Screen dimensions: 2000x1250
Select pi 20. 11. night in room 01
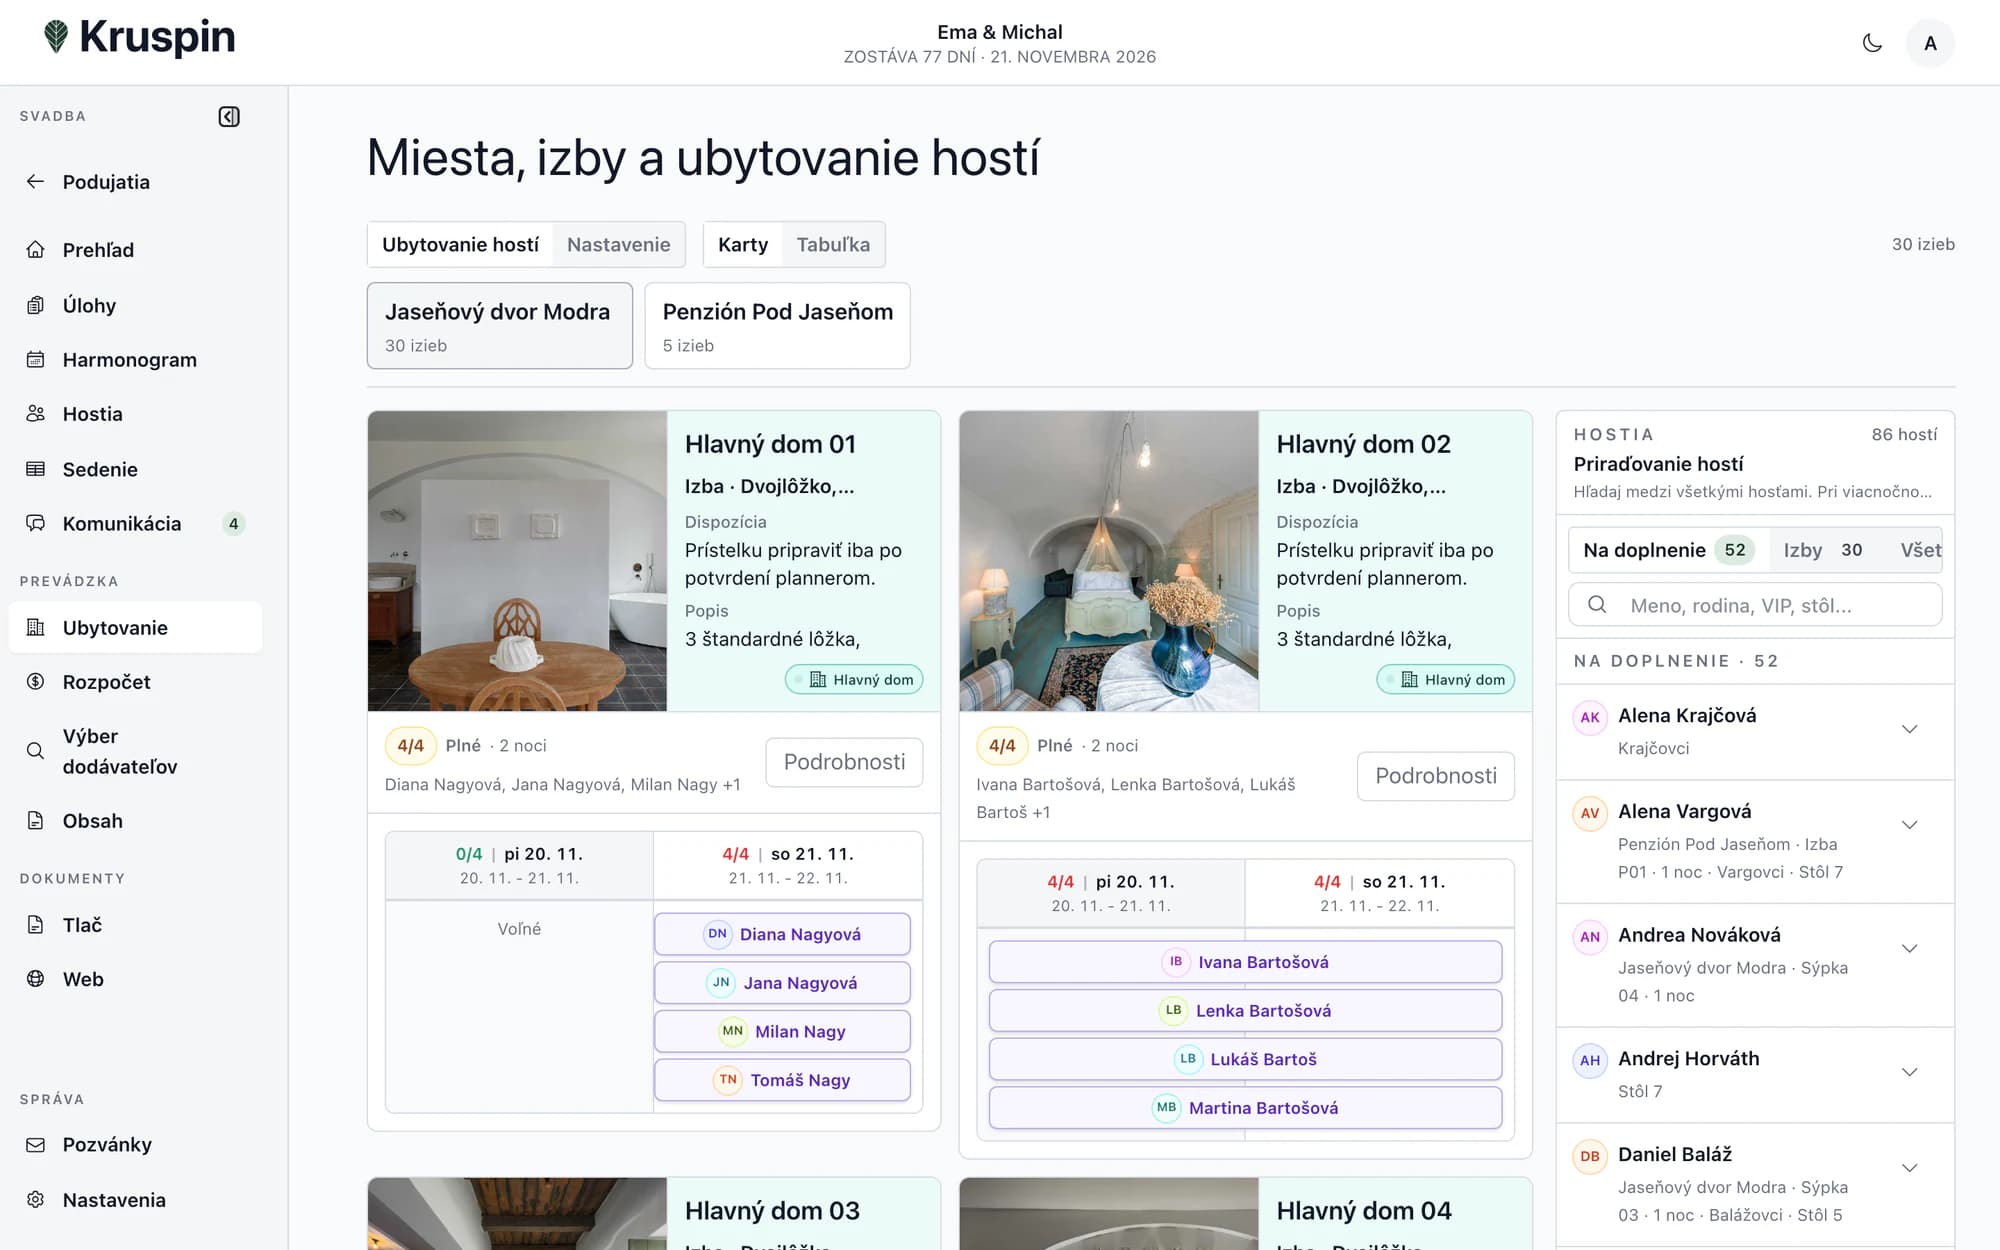click(519, 865)
